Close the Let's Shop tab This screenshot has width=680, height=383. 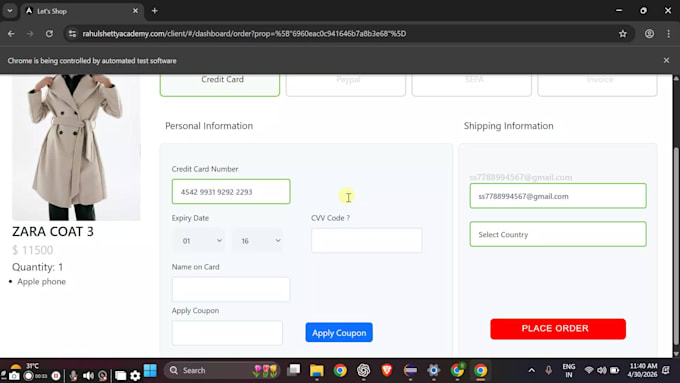[x=135, y=11]
